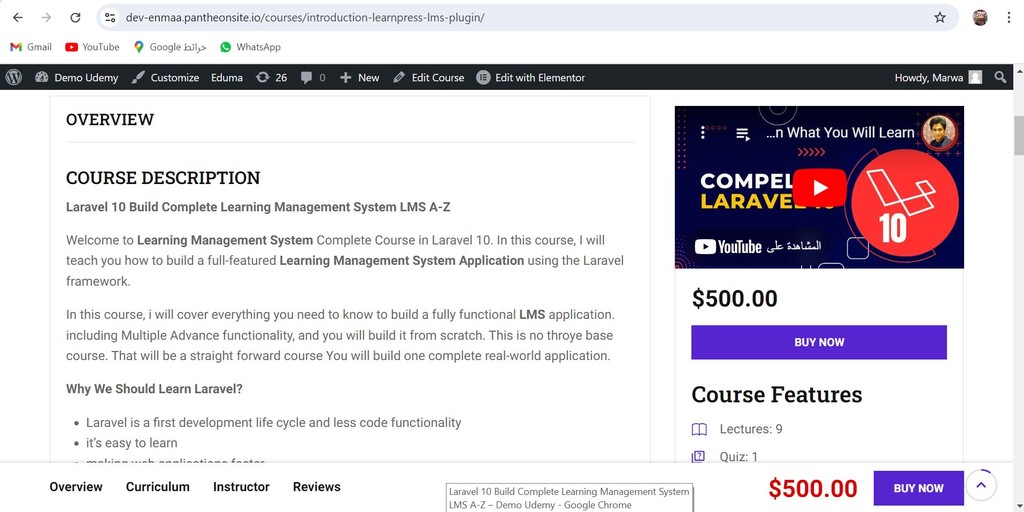Click the $500.00 price in the sidebar

coord(735,298)
